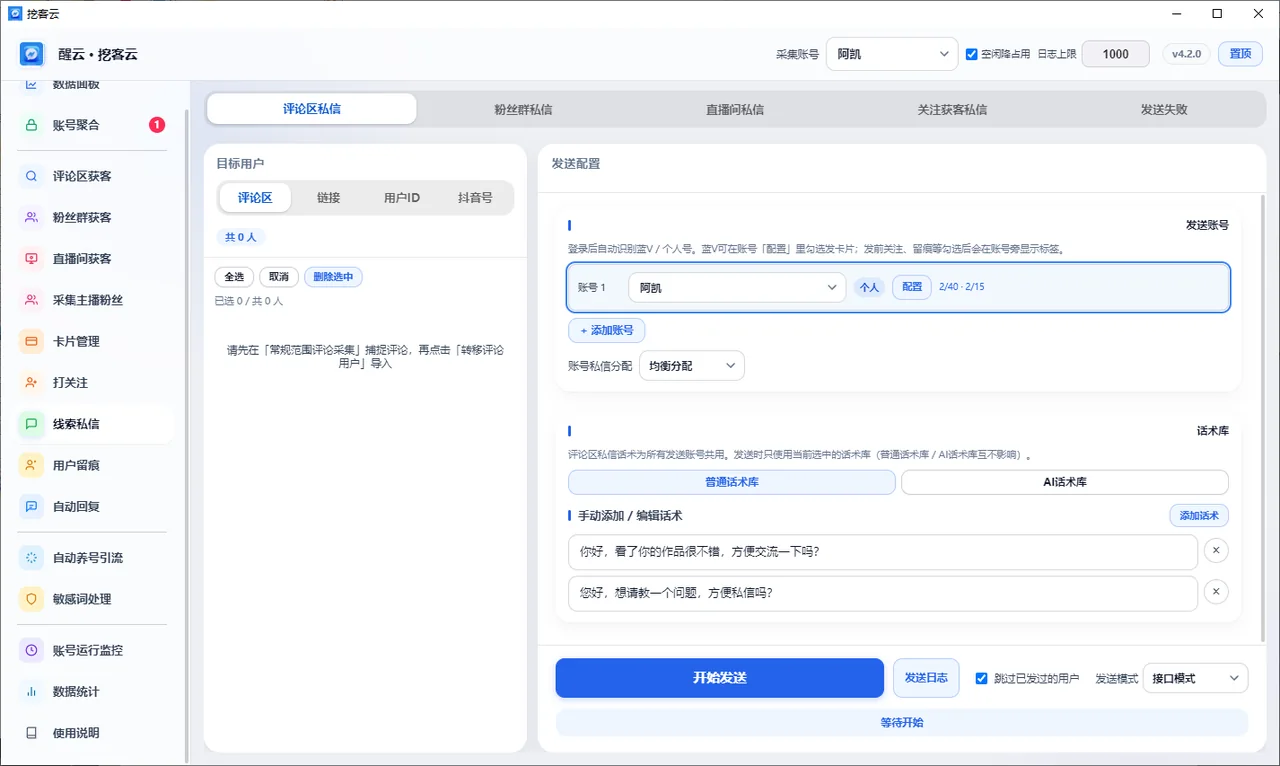Click the 添加账号 button

(x=607, y=330)
